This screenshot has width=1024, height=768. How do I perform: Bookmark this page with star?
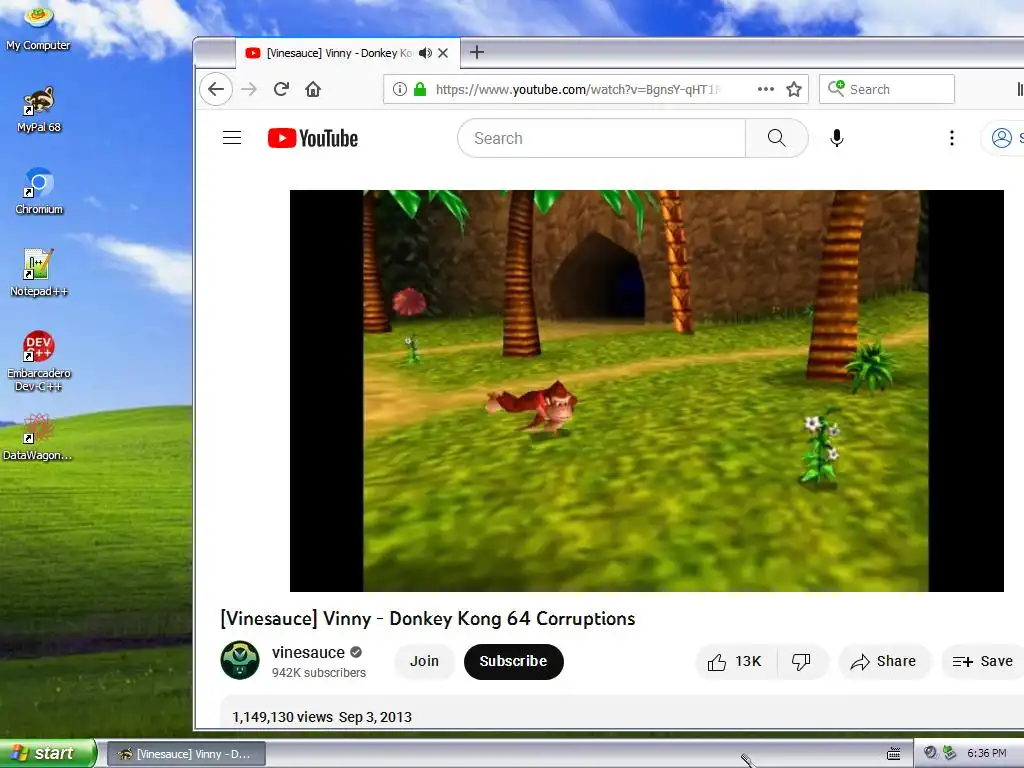pos(793,89)
